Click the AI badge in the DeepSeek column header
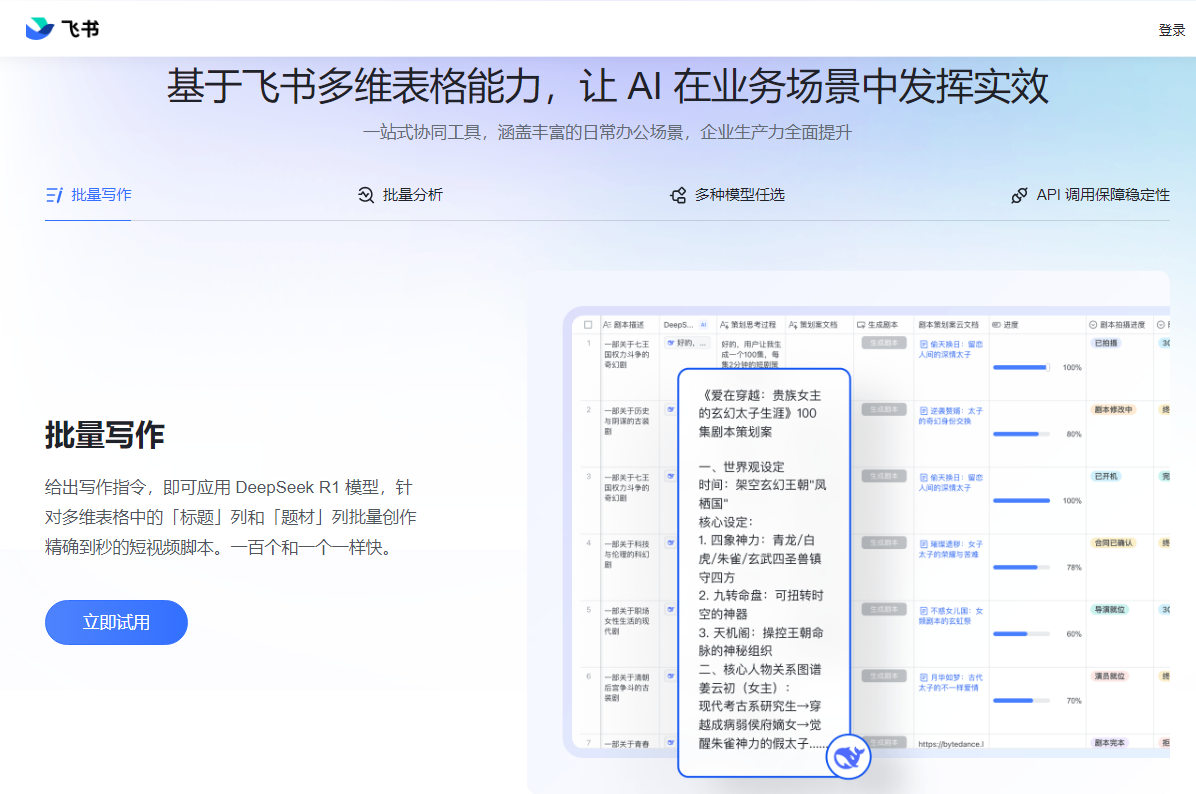The height and width of the screenshot is (794, 1196). [x=702, y=323]
